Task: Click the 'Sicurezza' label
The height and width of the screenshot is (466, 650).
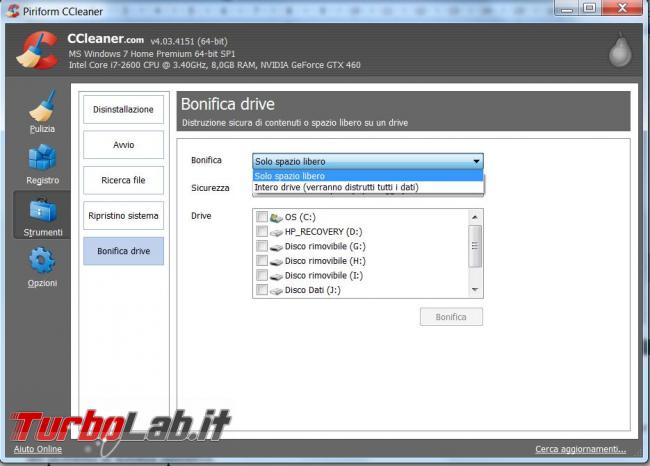Action: pyautogui.click(x=210, y=188)
